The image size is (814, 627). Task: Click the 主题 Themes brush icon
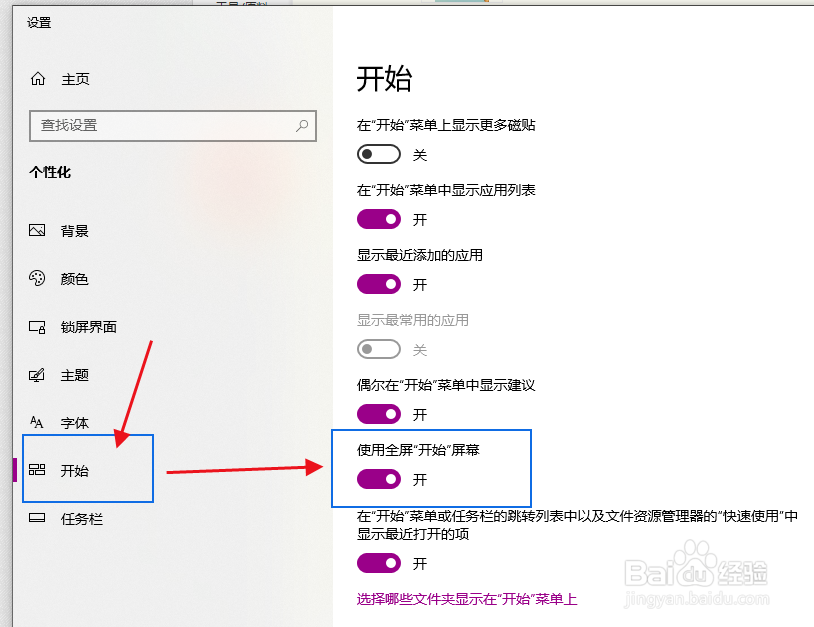coord(36,375)
